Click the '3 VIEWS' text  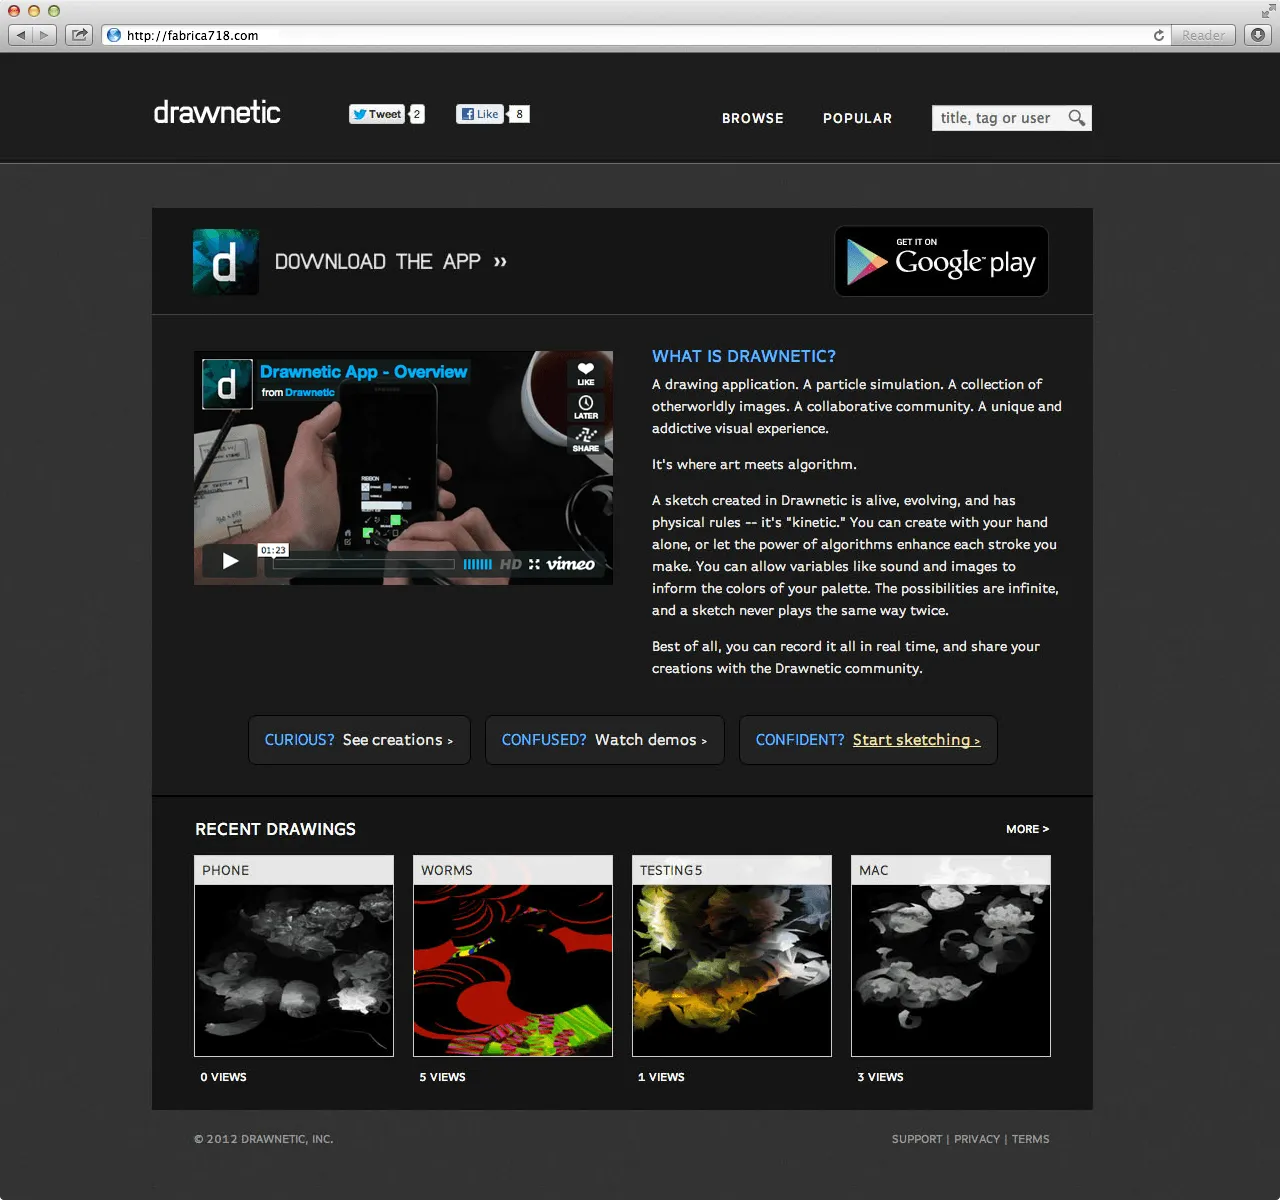click(880, 1077)
